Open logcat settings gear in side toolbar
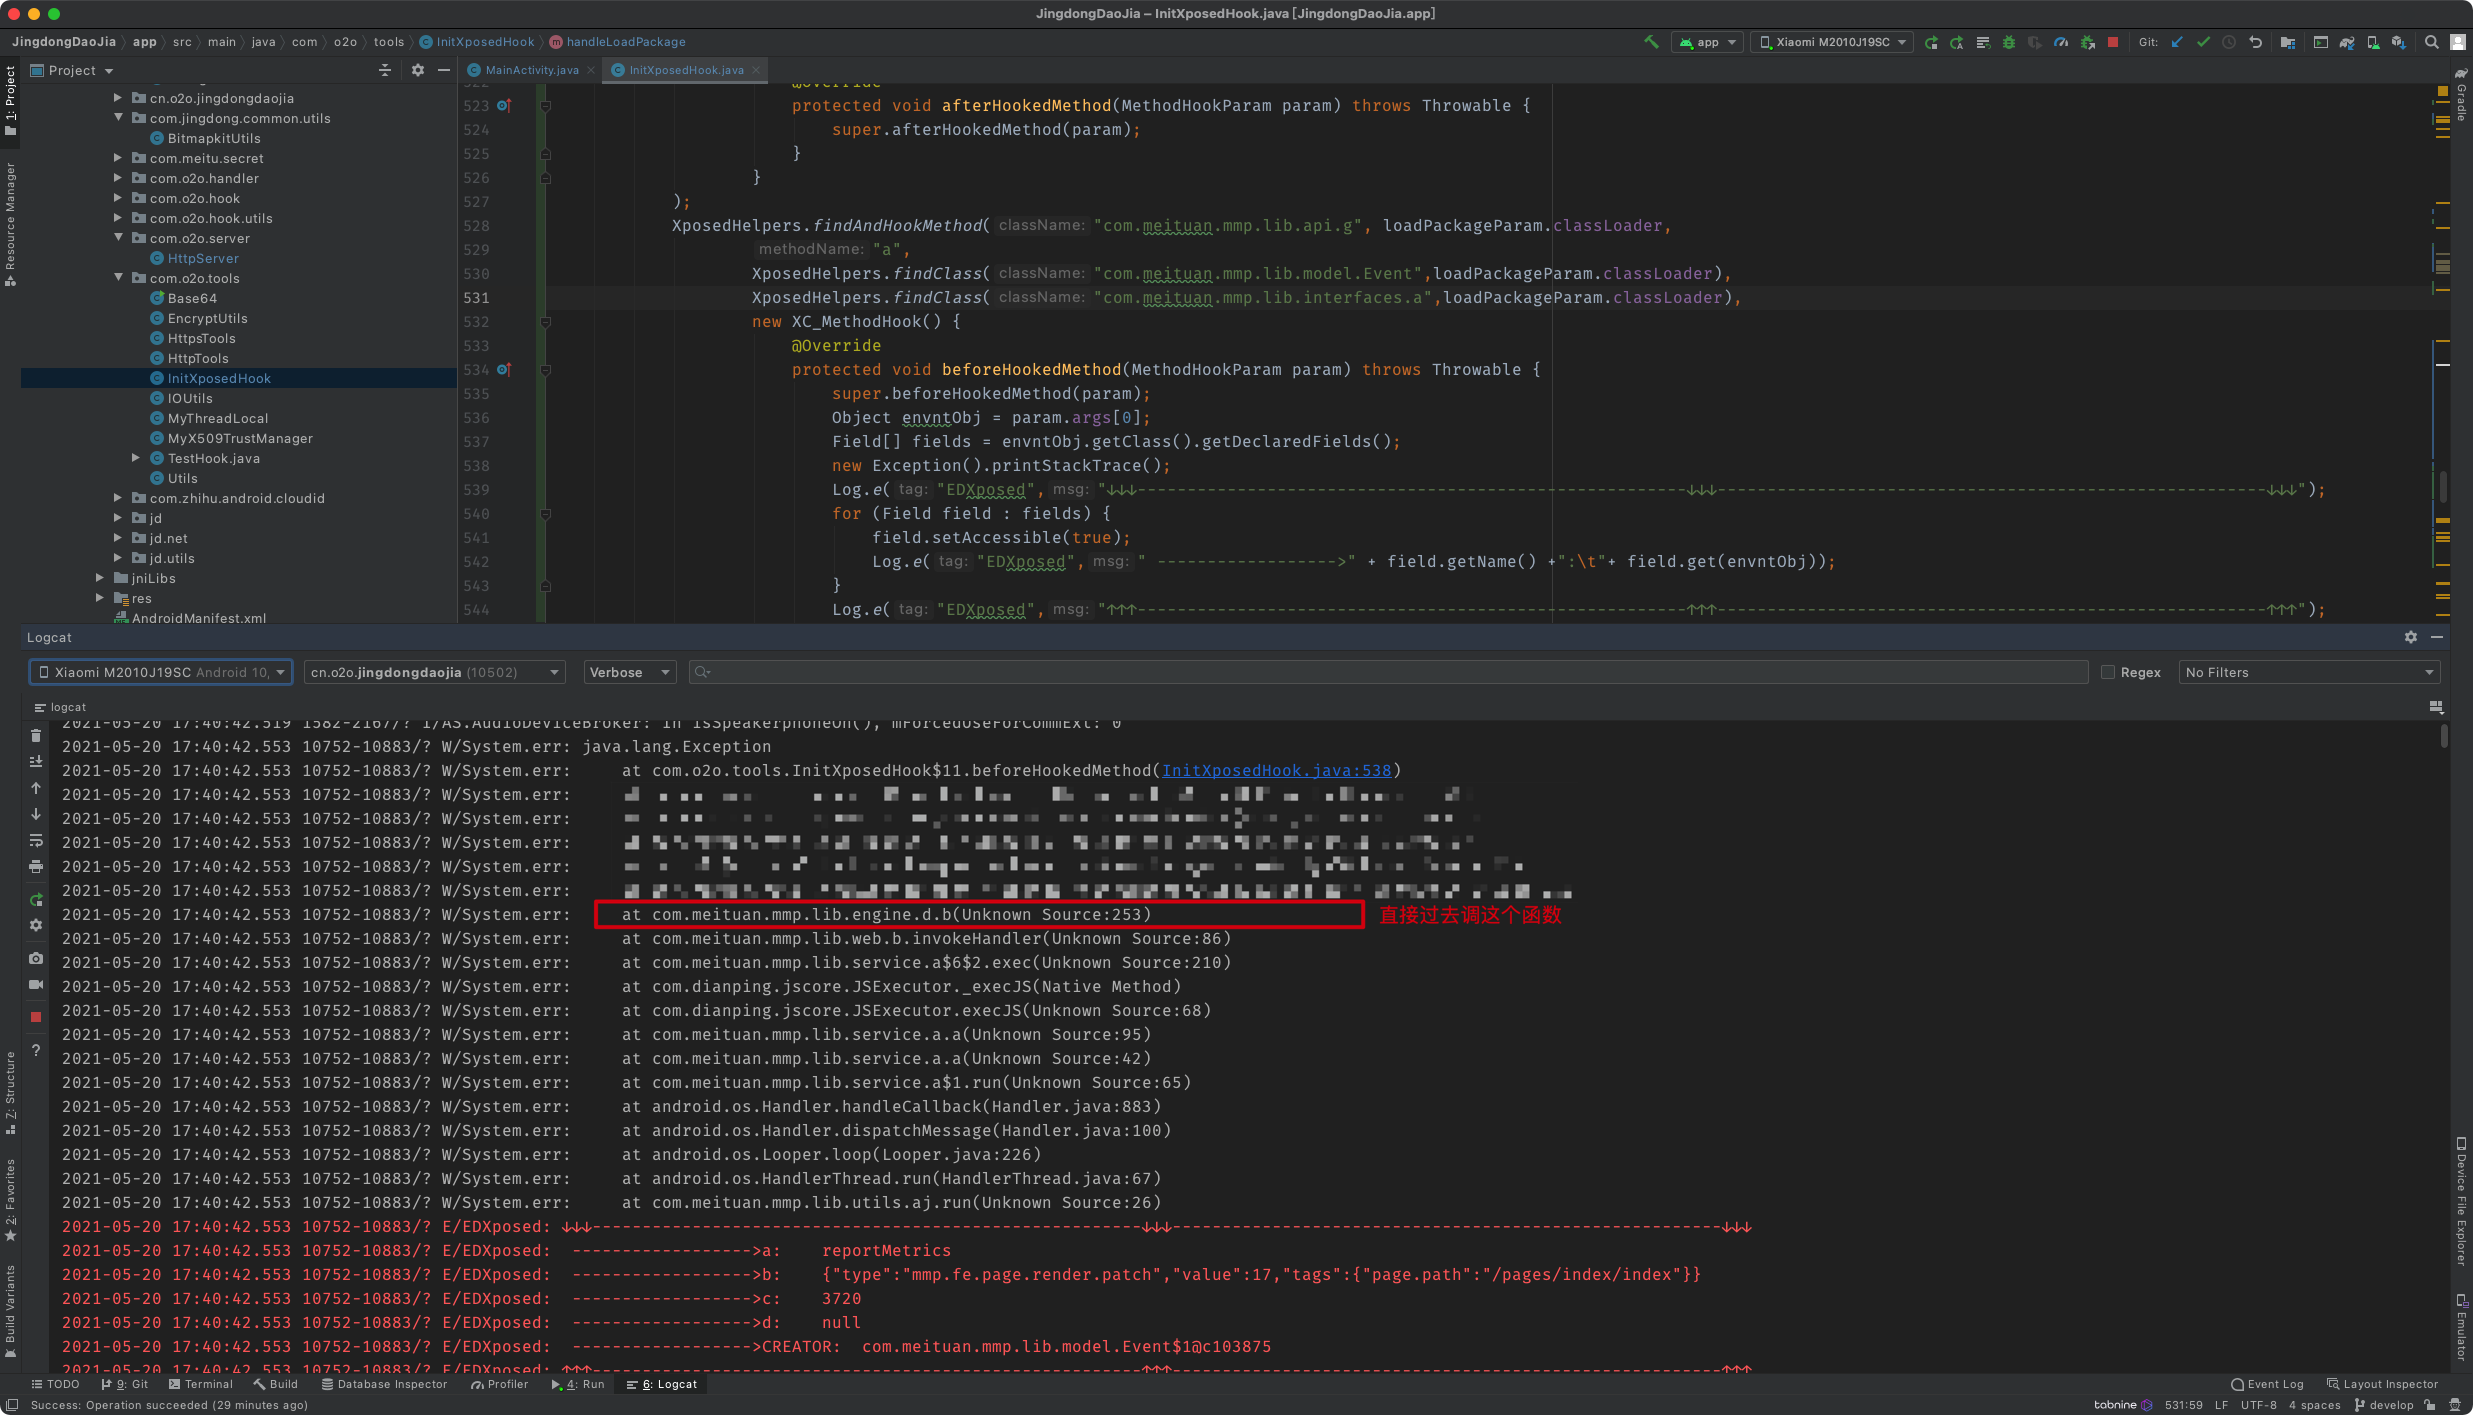Image resolution: width=2473 pixels, height=1415 pixels. (x=36, y=926)
